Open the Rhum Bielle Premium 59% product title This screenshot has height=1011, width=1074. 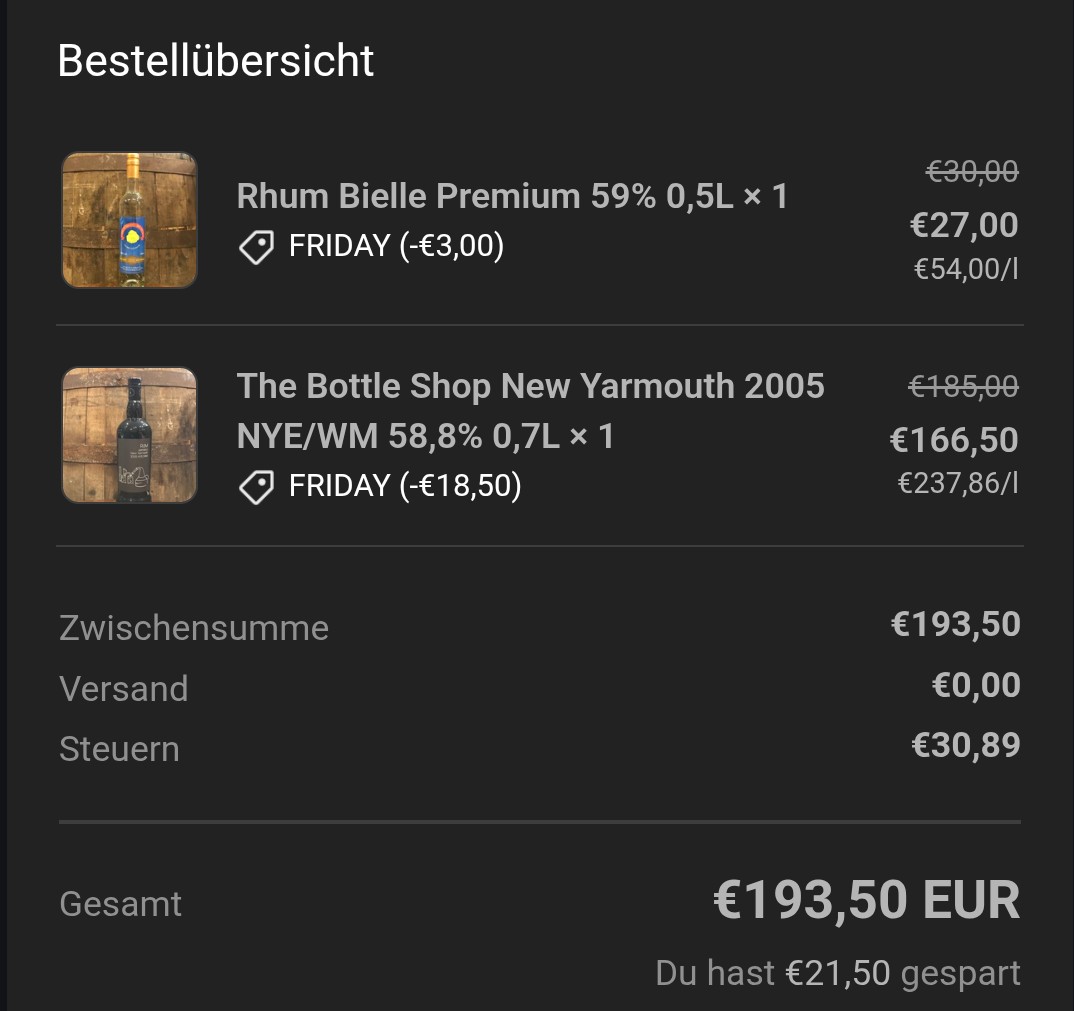tap(512, 196)
